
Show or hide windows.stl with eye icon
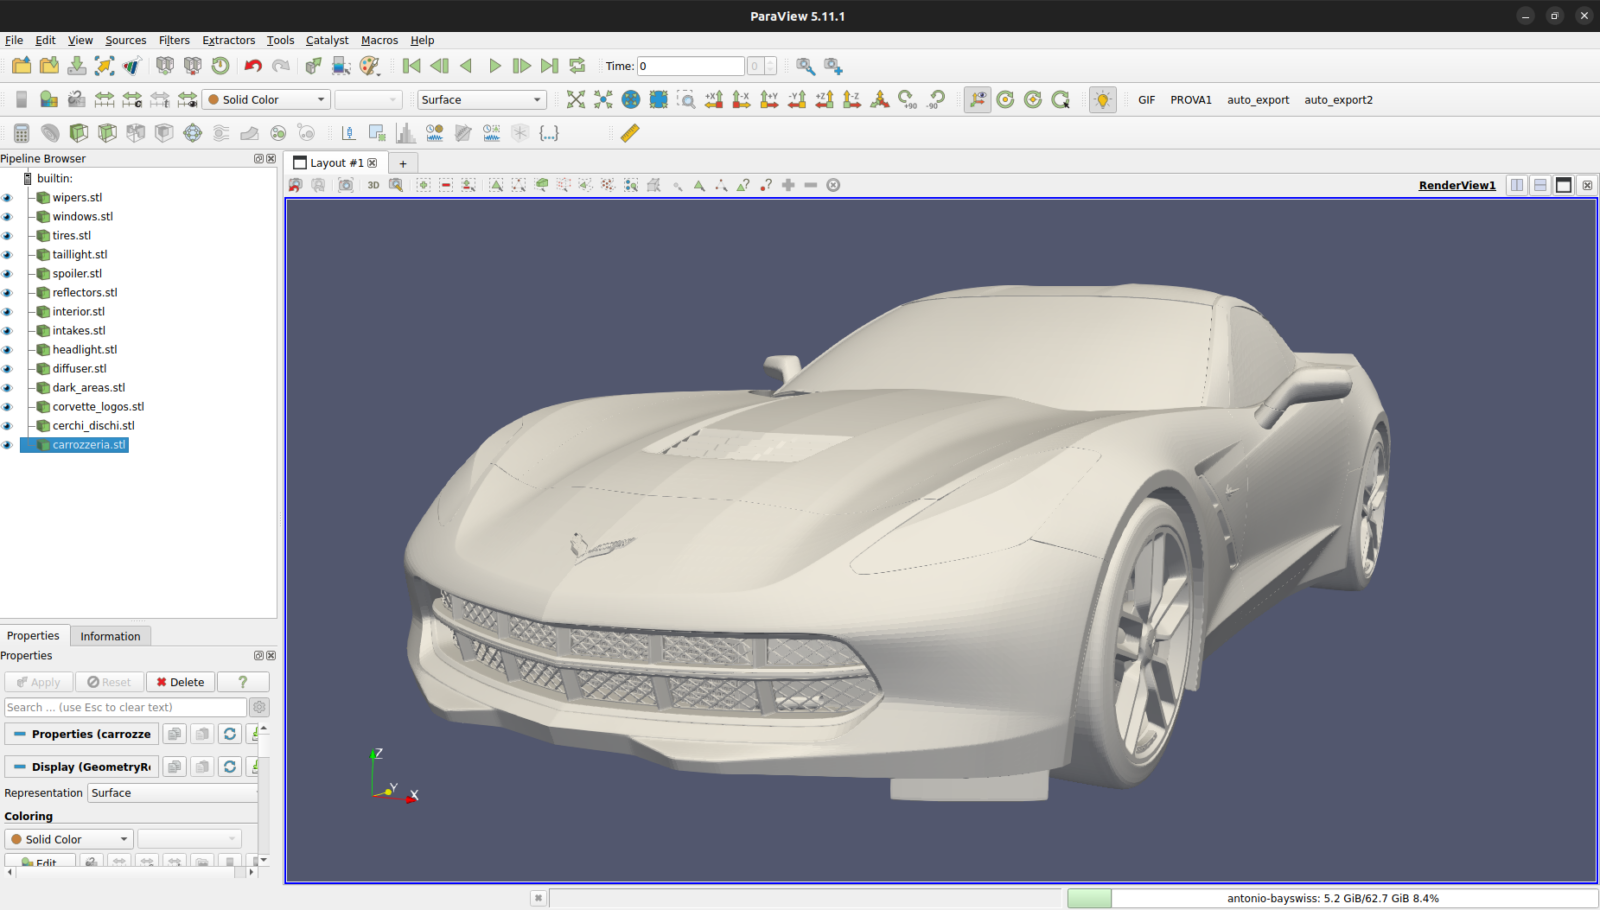pos(8,216)
